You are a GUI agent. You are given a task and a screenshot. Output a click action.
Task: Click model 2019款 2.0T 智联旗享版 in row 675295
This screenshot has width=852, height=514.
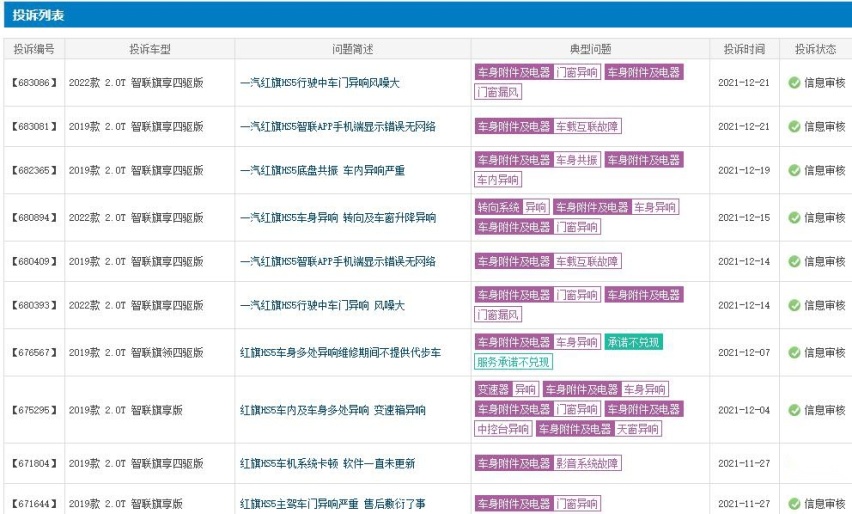[x=126, y=410]
